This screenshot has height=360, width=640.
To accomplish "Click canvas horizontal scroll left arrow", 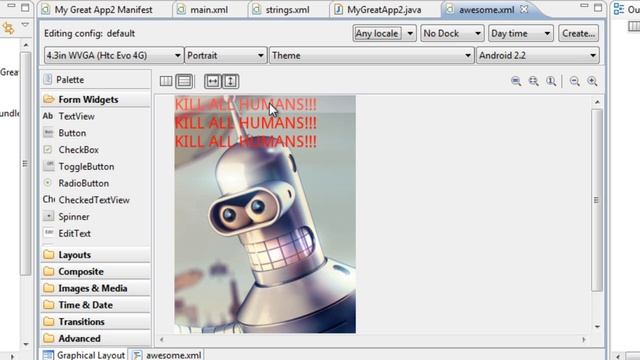I will point(162,339).
